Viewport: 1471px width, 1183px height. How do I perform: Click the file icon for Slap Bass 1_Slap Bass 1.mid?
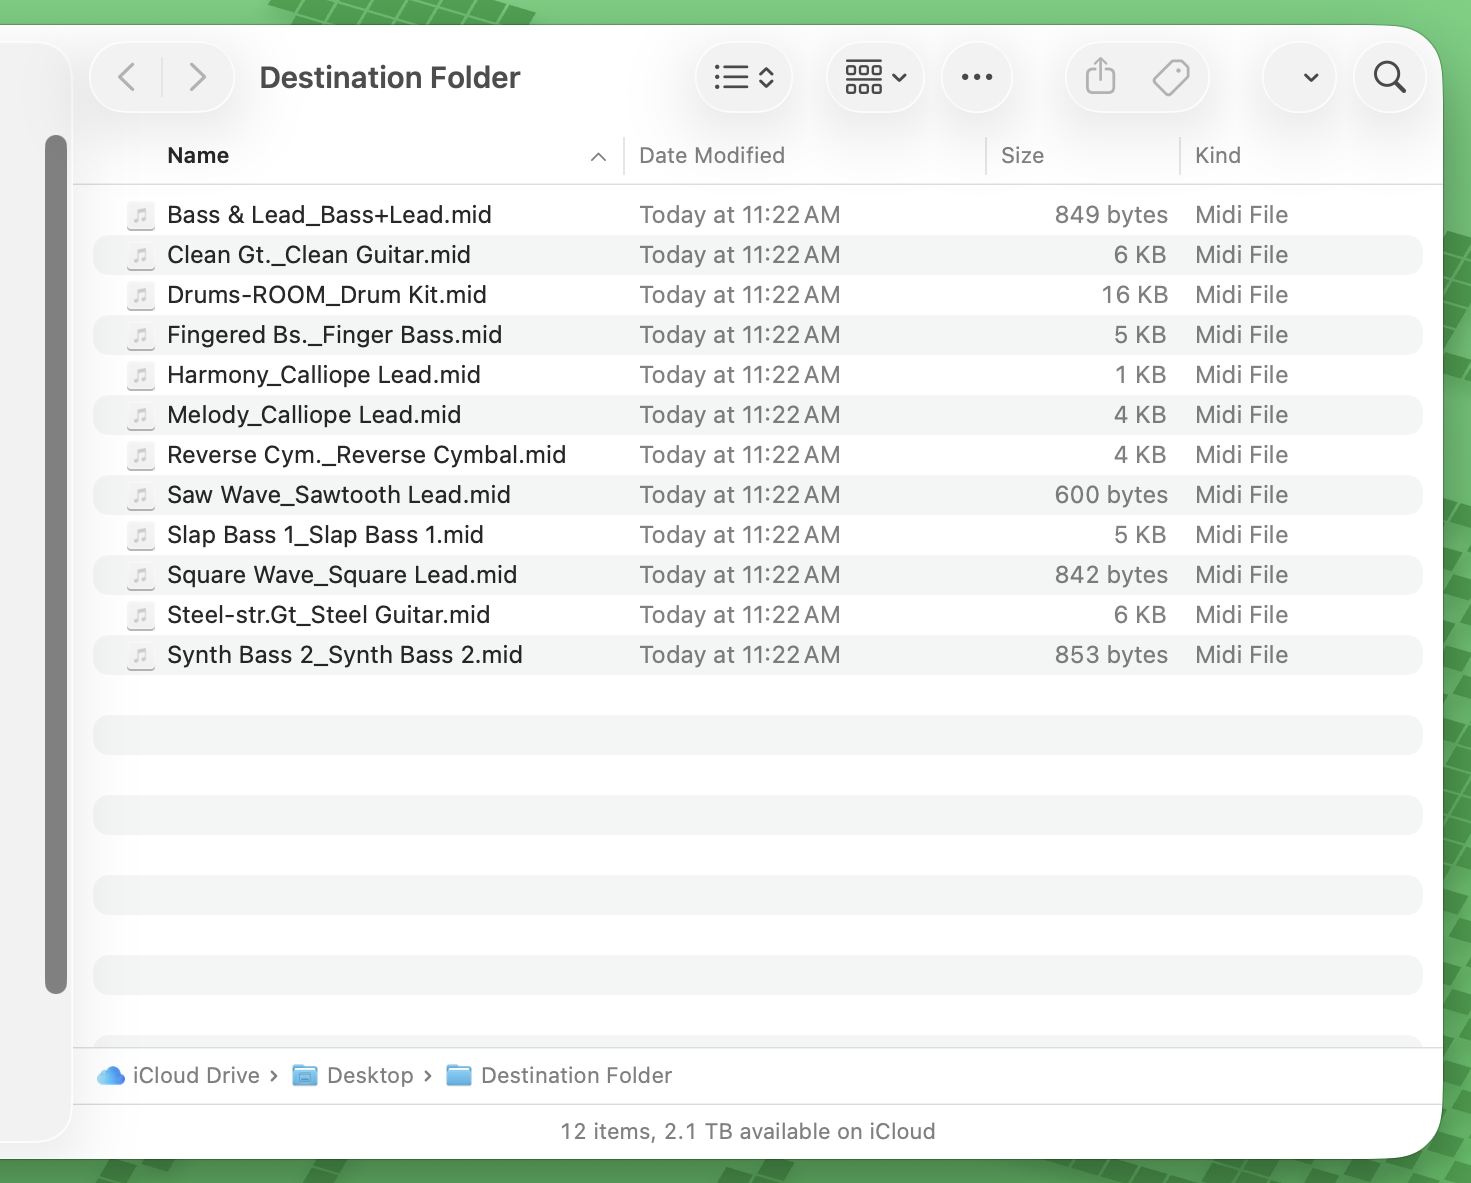141,535
